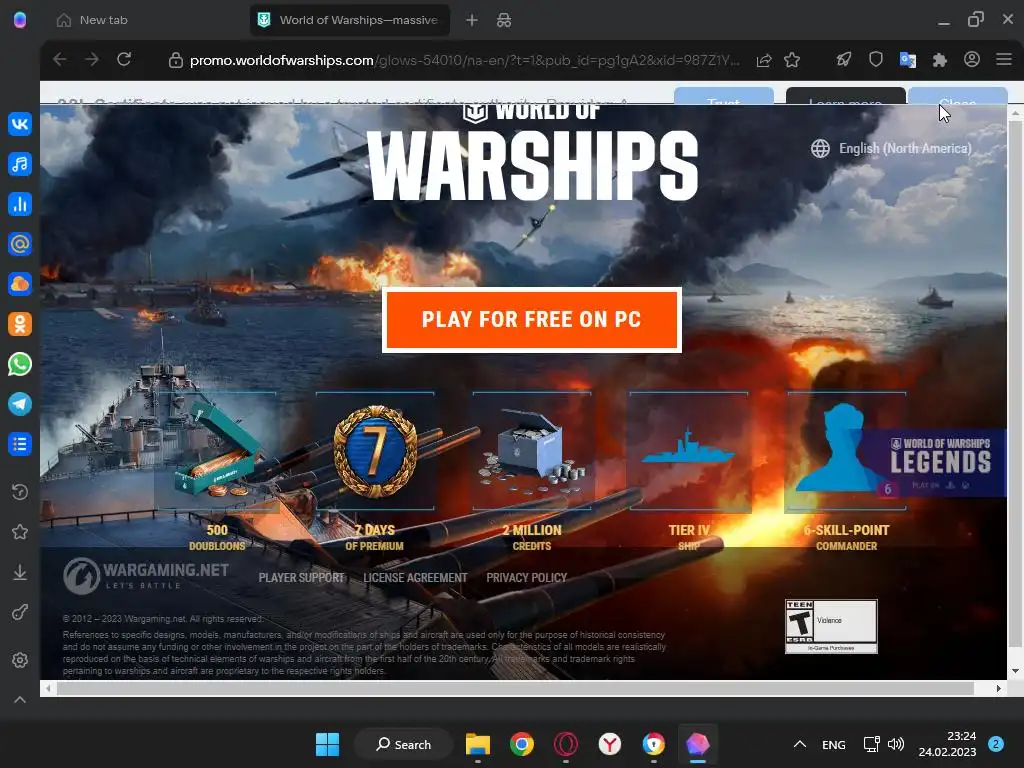Click the horizontal scrollbar right arrow
The image size is (1024, 768).
tap(999, 688)
